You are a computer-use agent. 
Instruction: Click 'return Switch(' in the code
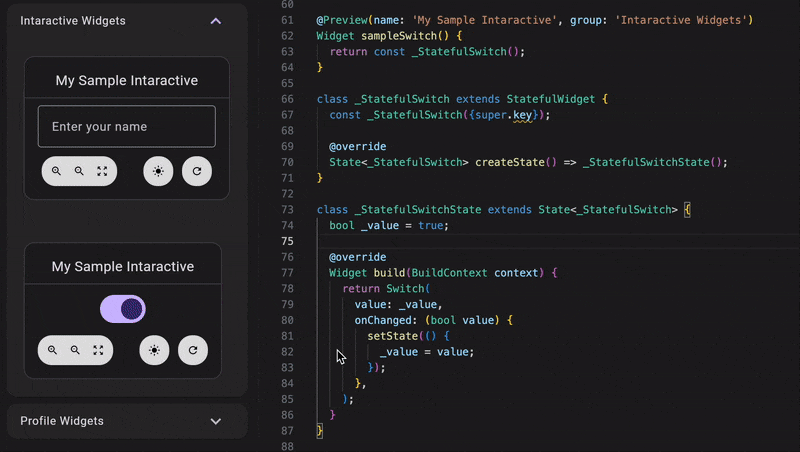point(386,289)
